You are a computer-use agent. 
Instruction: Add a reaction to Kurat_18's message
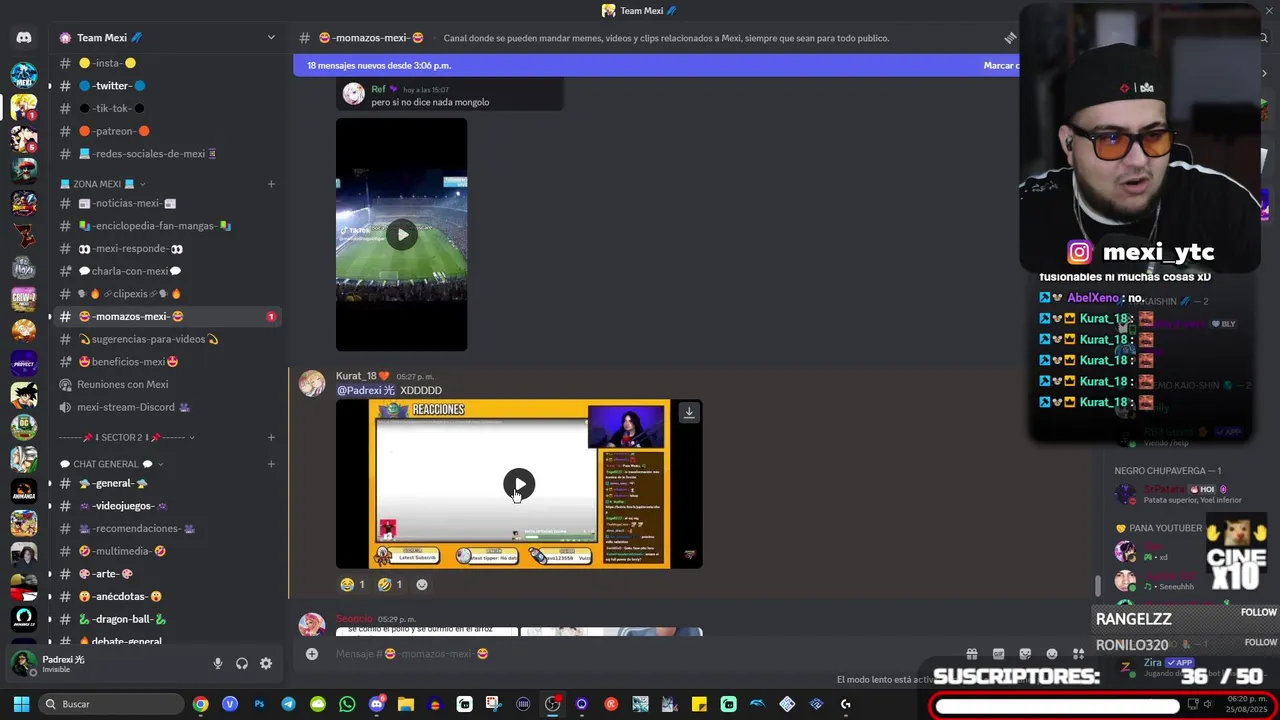pyautogui.click(x=422, y=584)
